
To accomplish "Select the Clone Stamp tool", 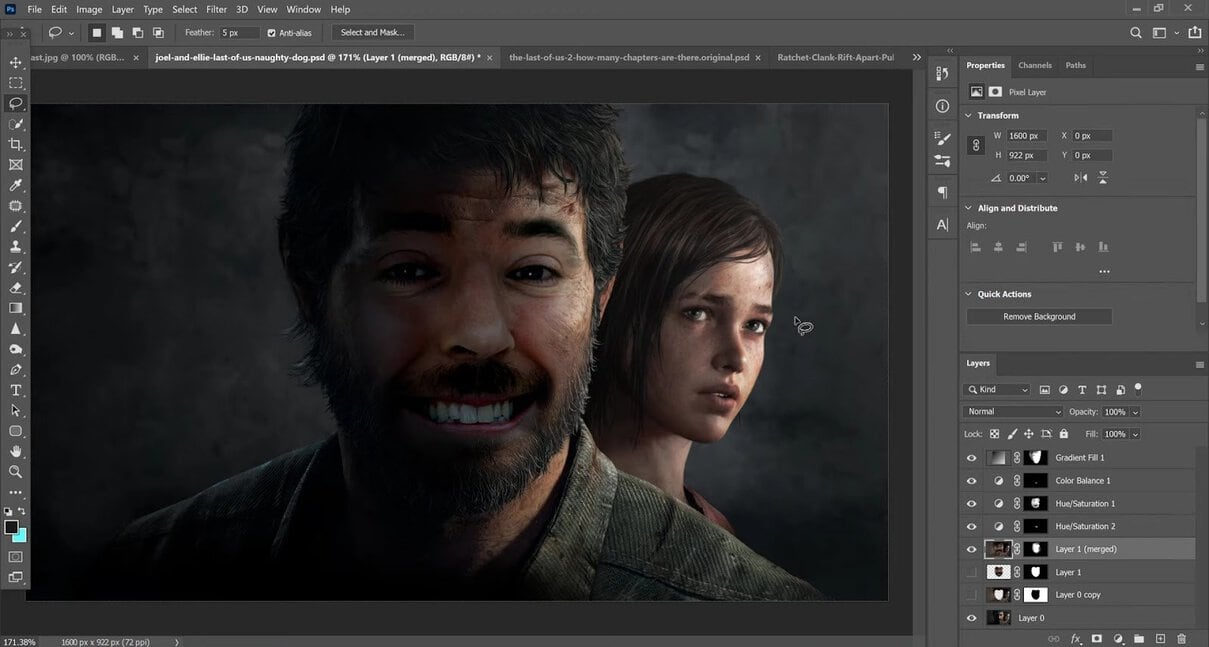I will point(15,246).
